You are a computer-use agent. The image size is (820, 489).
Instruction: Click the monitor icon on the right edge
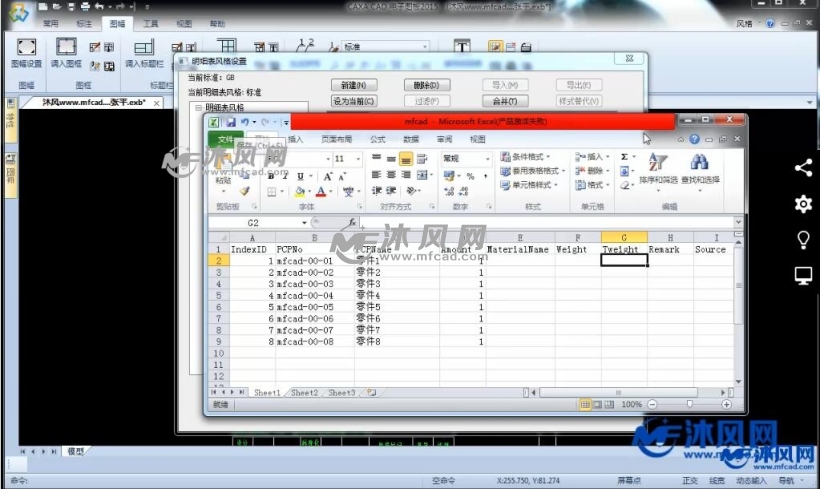click(803, 276)
